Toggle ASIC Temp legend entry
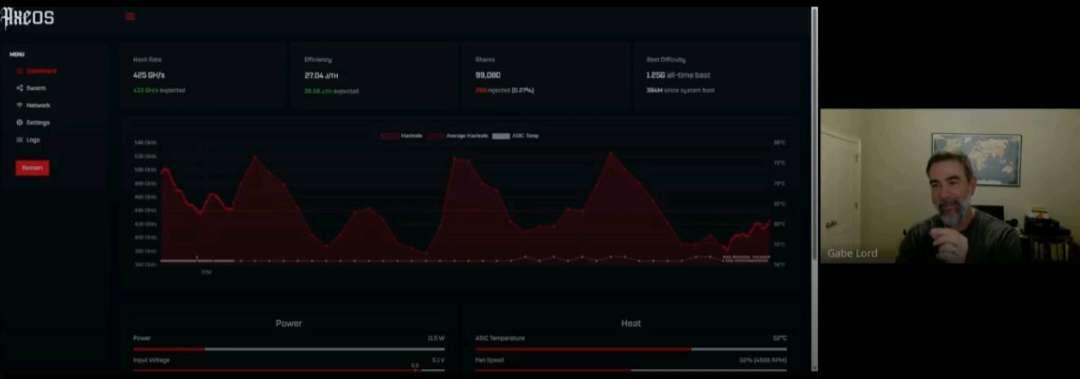 tap(515, 136)
